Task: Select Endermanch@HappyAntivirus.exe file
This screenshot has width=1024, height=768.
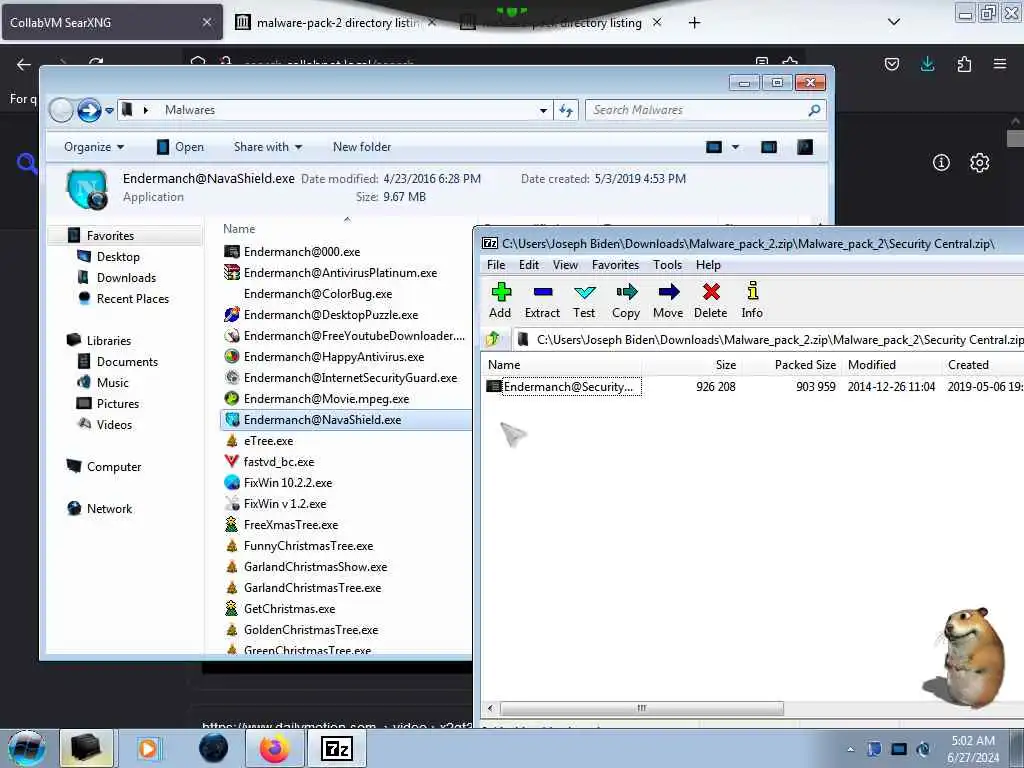Action: 324,357
